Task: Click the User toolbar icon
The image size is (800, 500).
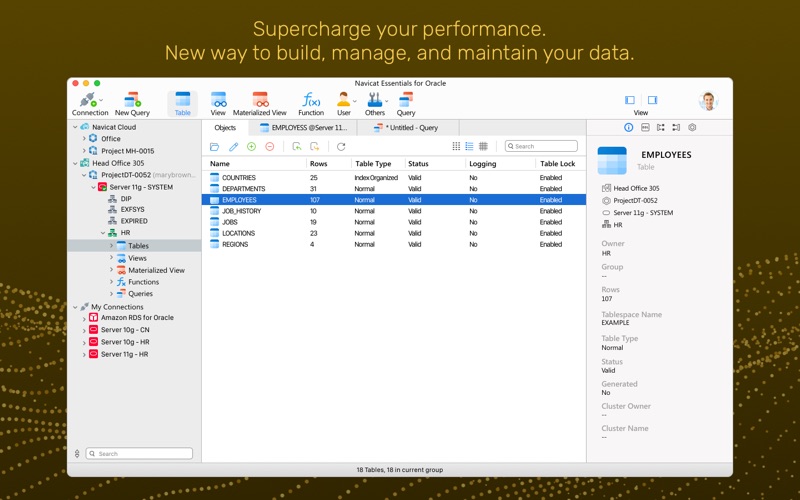Action: (x=343, y=104)
